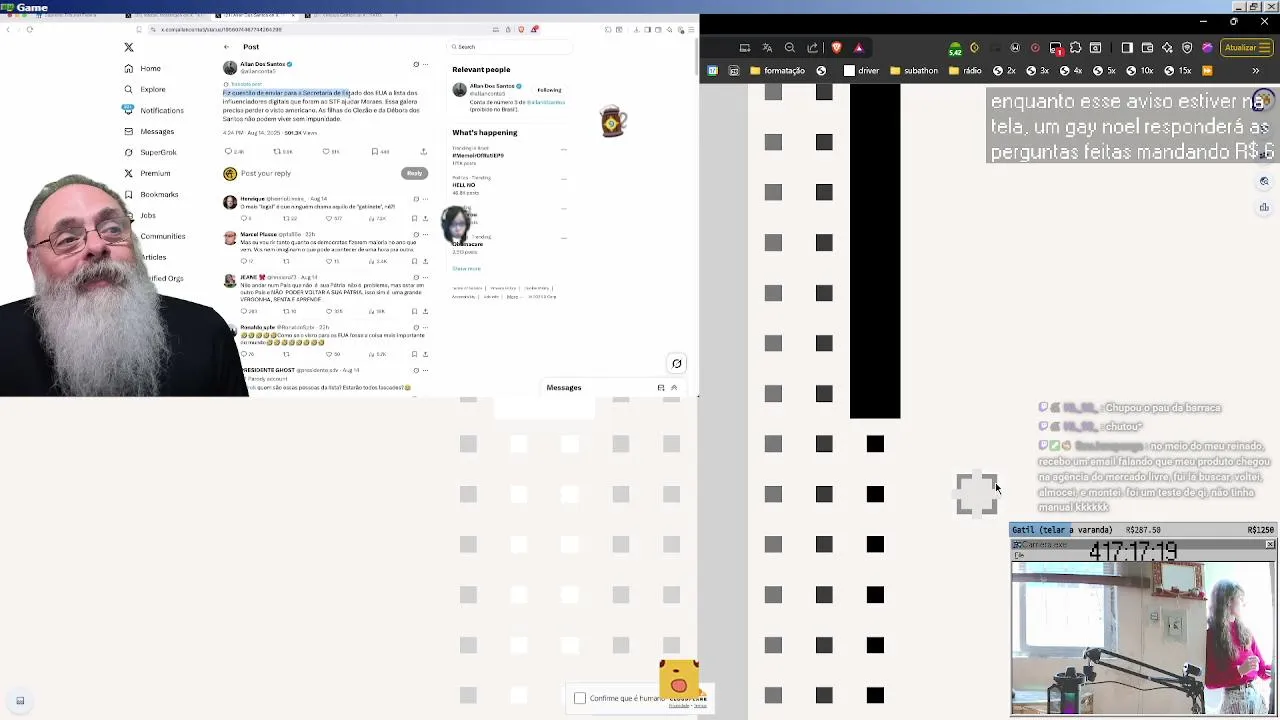This screenshot has height=720, width=1280.
Task: Click Grok icon on main post
Action: tap(416, 64)
